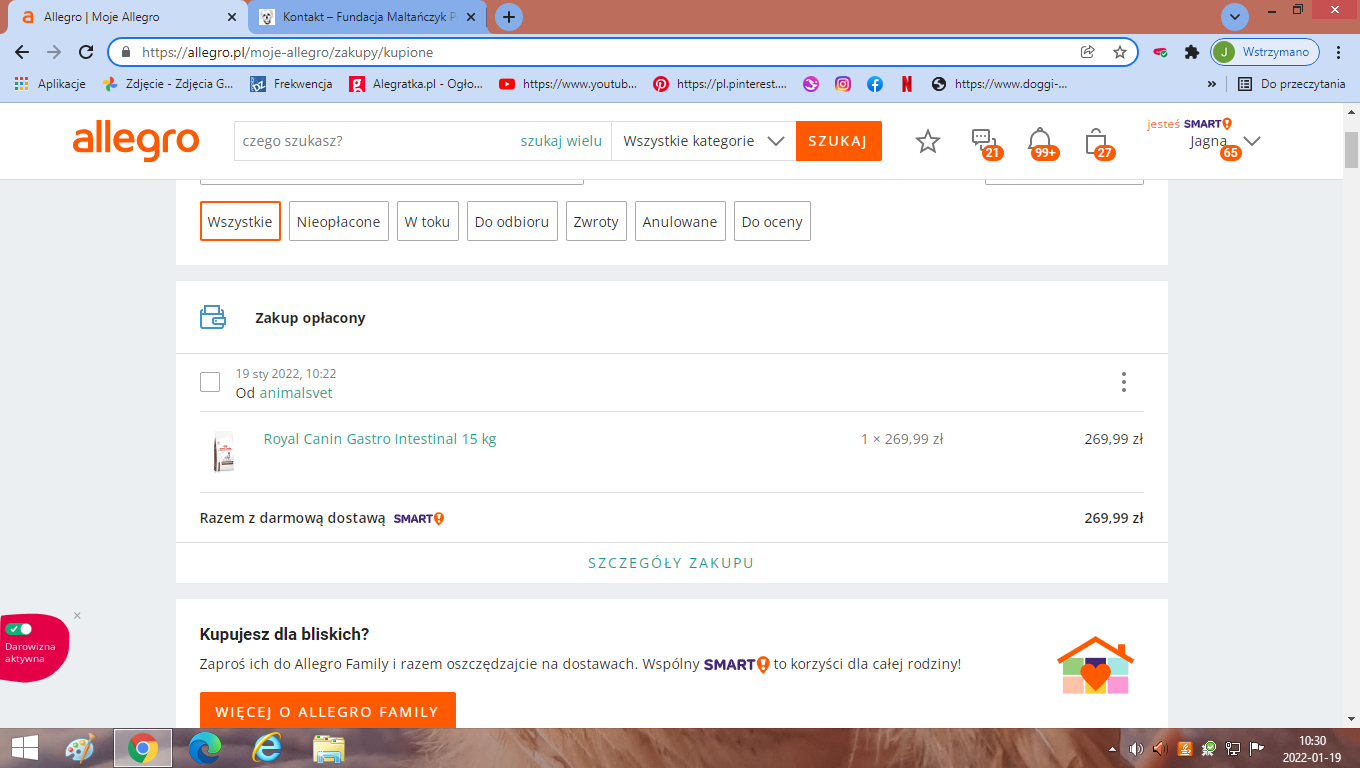Open the notifications bell icon
Screen dimensions: 1360x768
point(1040,141)
